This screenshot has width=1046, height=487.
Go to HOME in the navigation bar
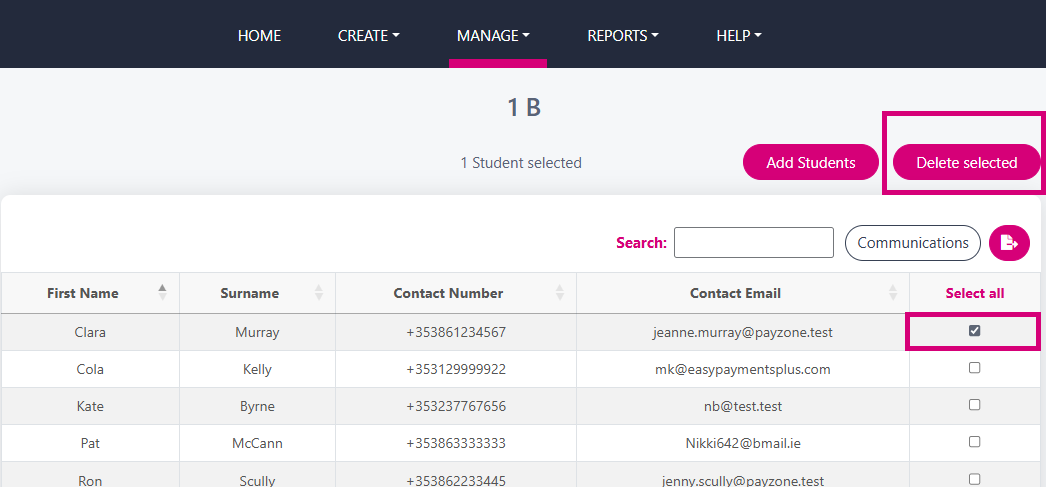pyautogui.click(x=259, y=35)
